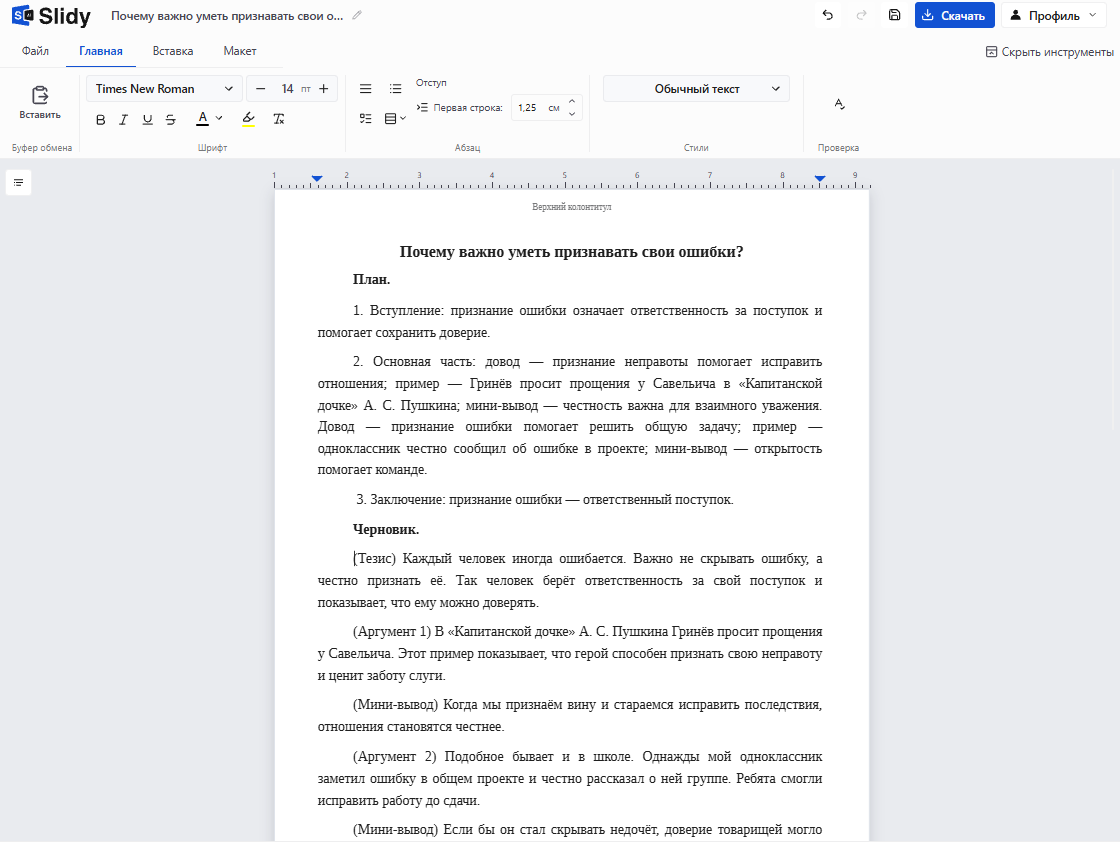Click the '(Тезис)' paragraph start

click(x=374, y=558)
